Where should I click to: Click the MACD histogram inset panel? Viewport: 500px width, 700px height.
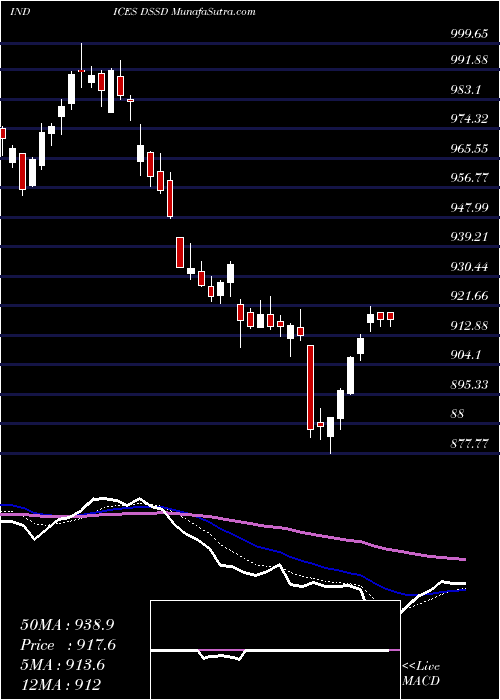[x=275, y=650]
